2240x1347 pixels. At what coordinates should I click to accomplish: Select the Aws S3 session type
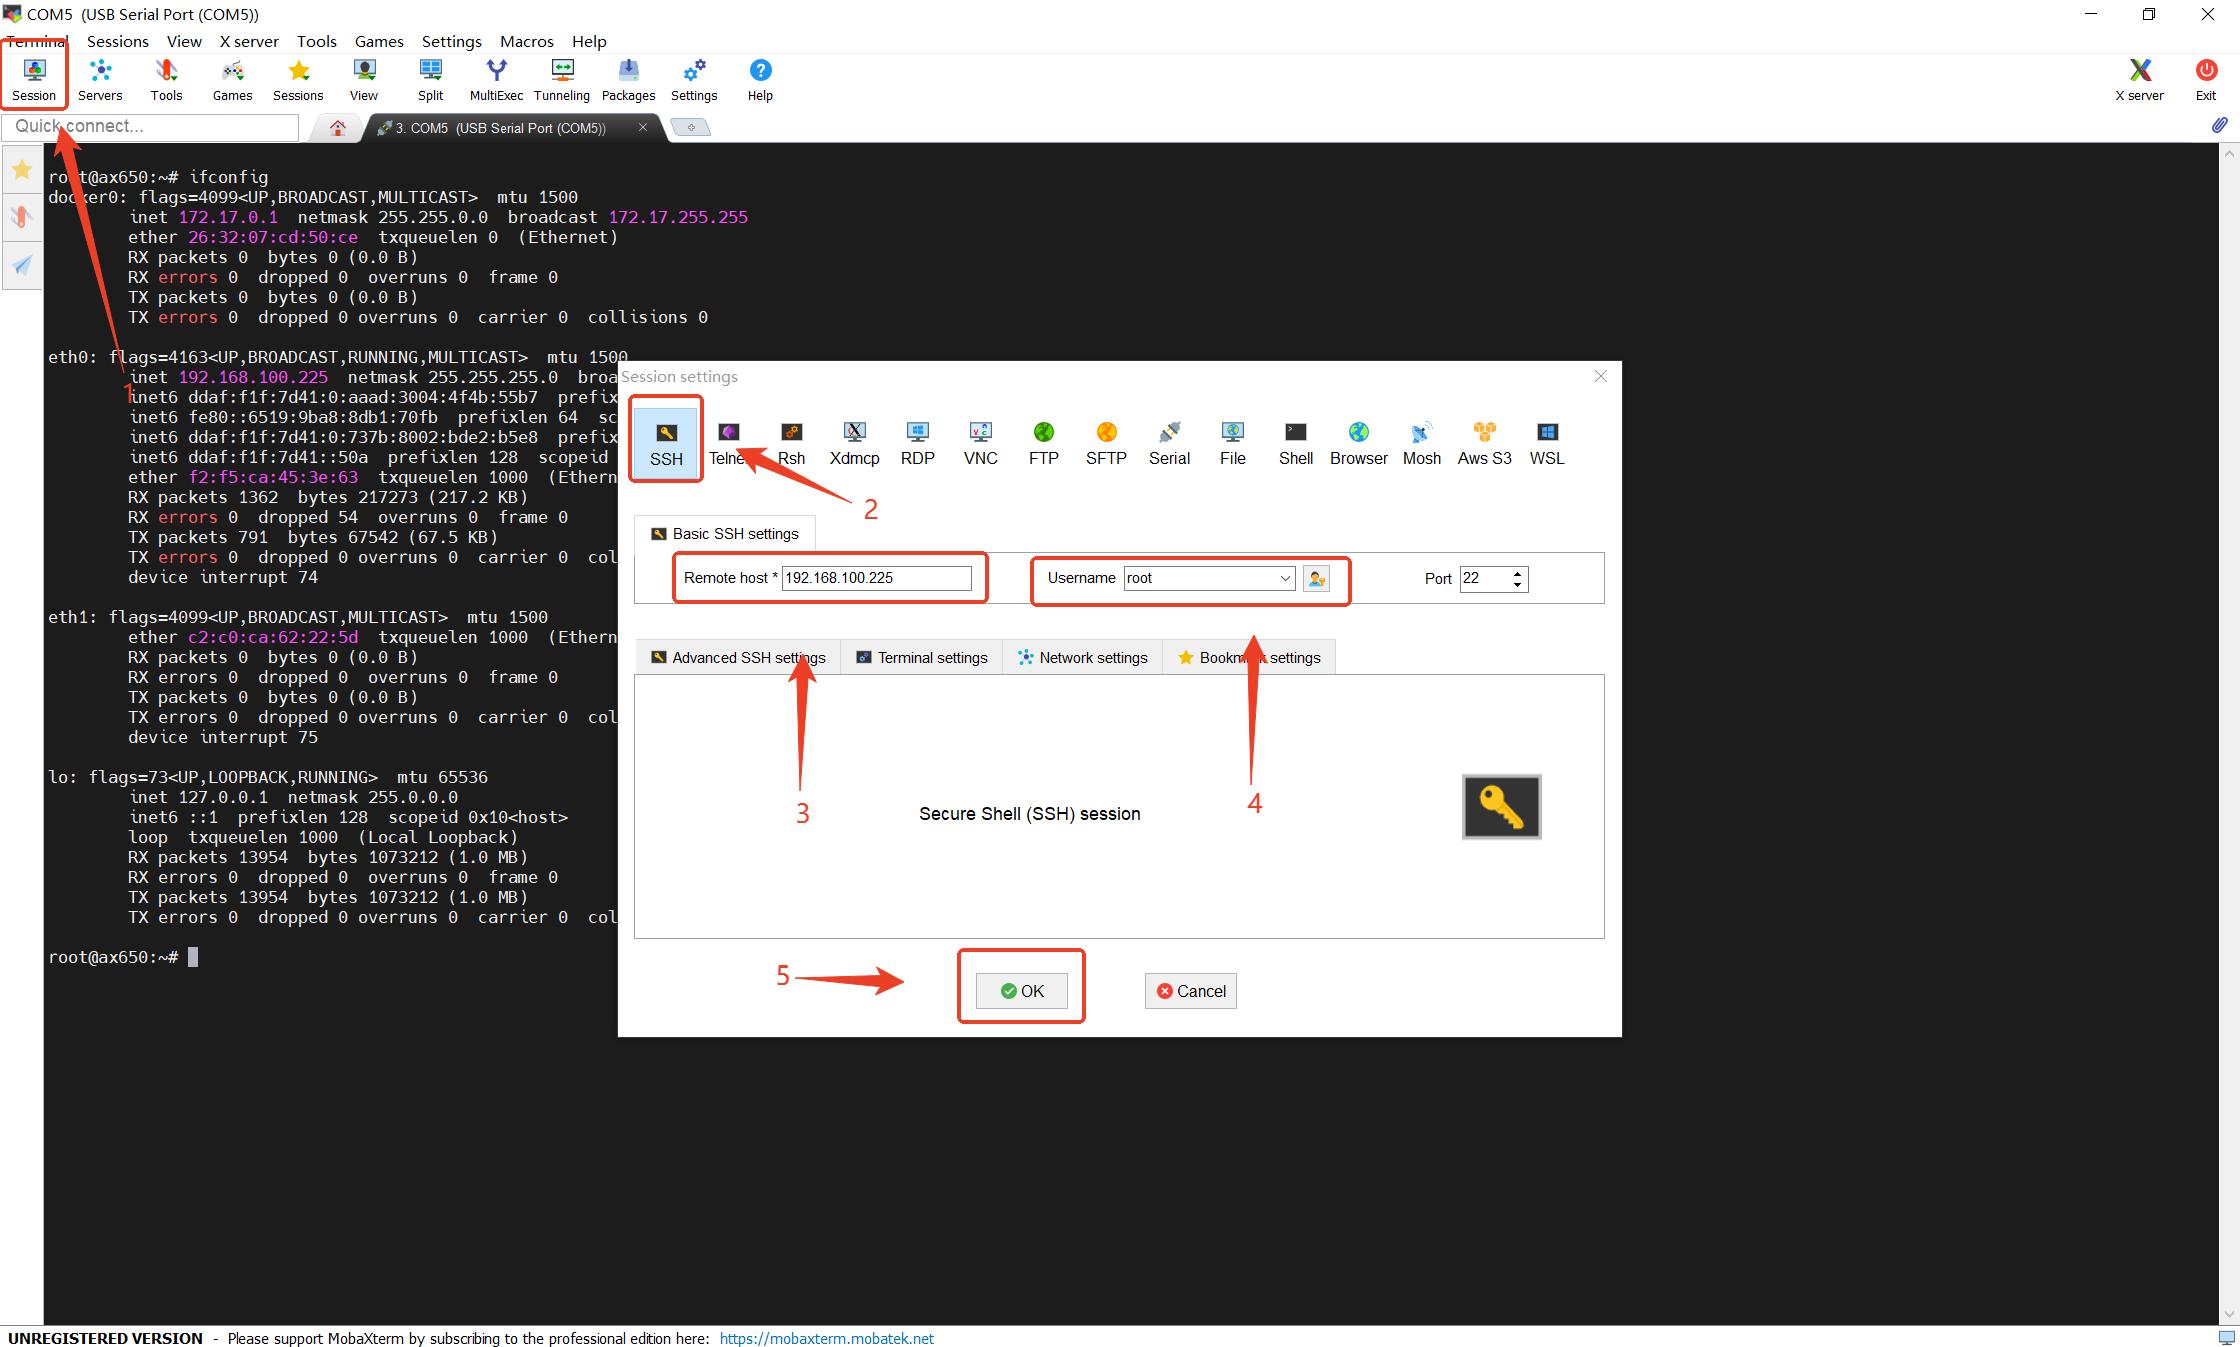tap(1484, 443)
